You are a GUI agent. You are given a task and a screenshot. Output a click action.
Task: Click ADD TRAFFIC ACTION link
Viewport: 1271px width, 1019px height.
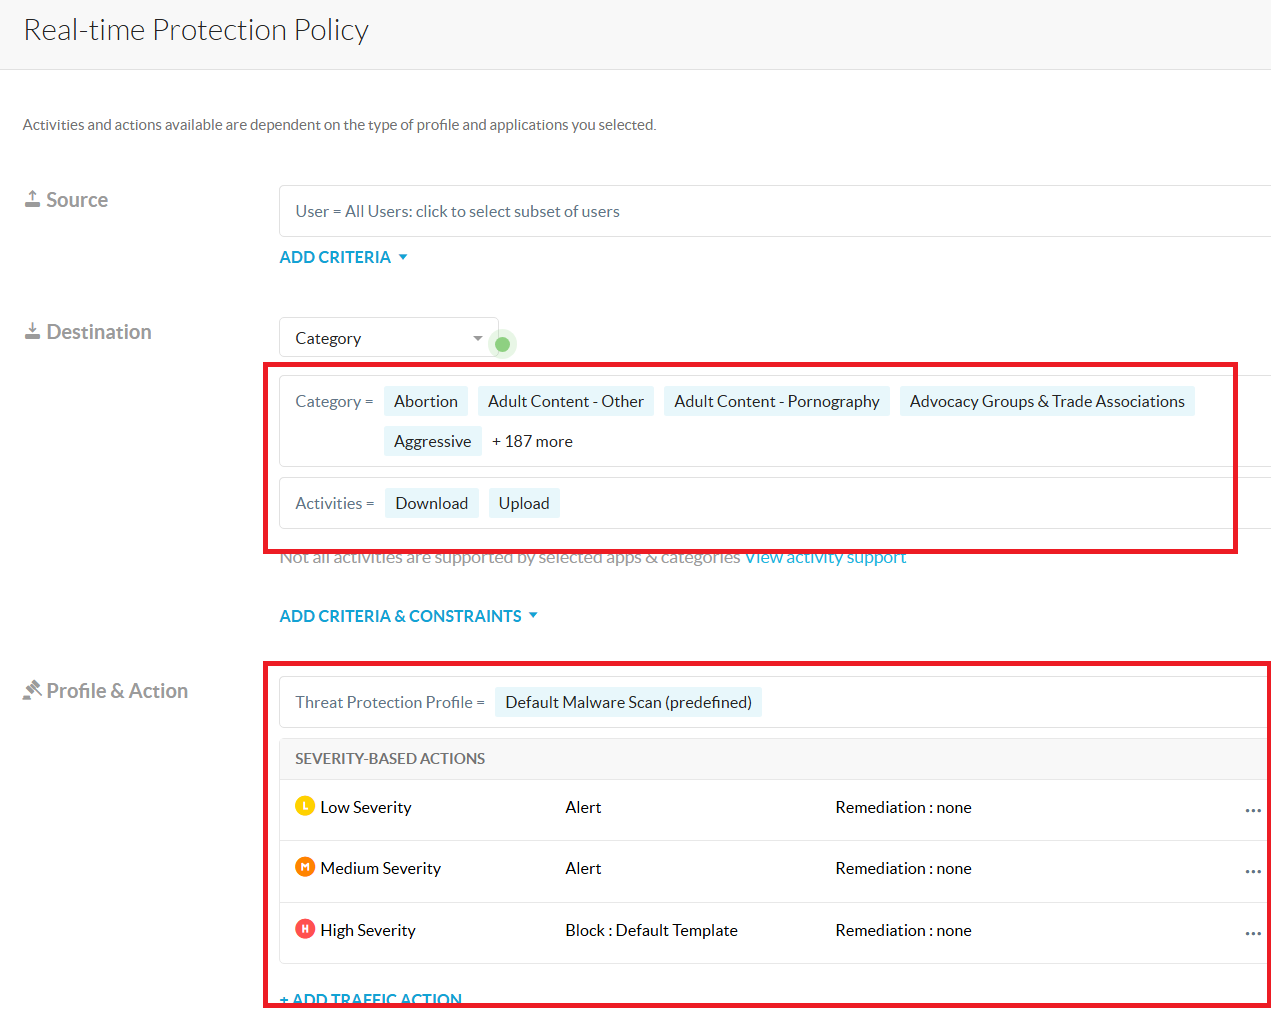click(x=371, y=998)
